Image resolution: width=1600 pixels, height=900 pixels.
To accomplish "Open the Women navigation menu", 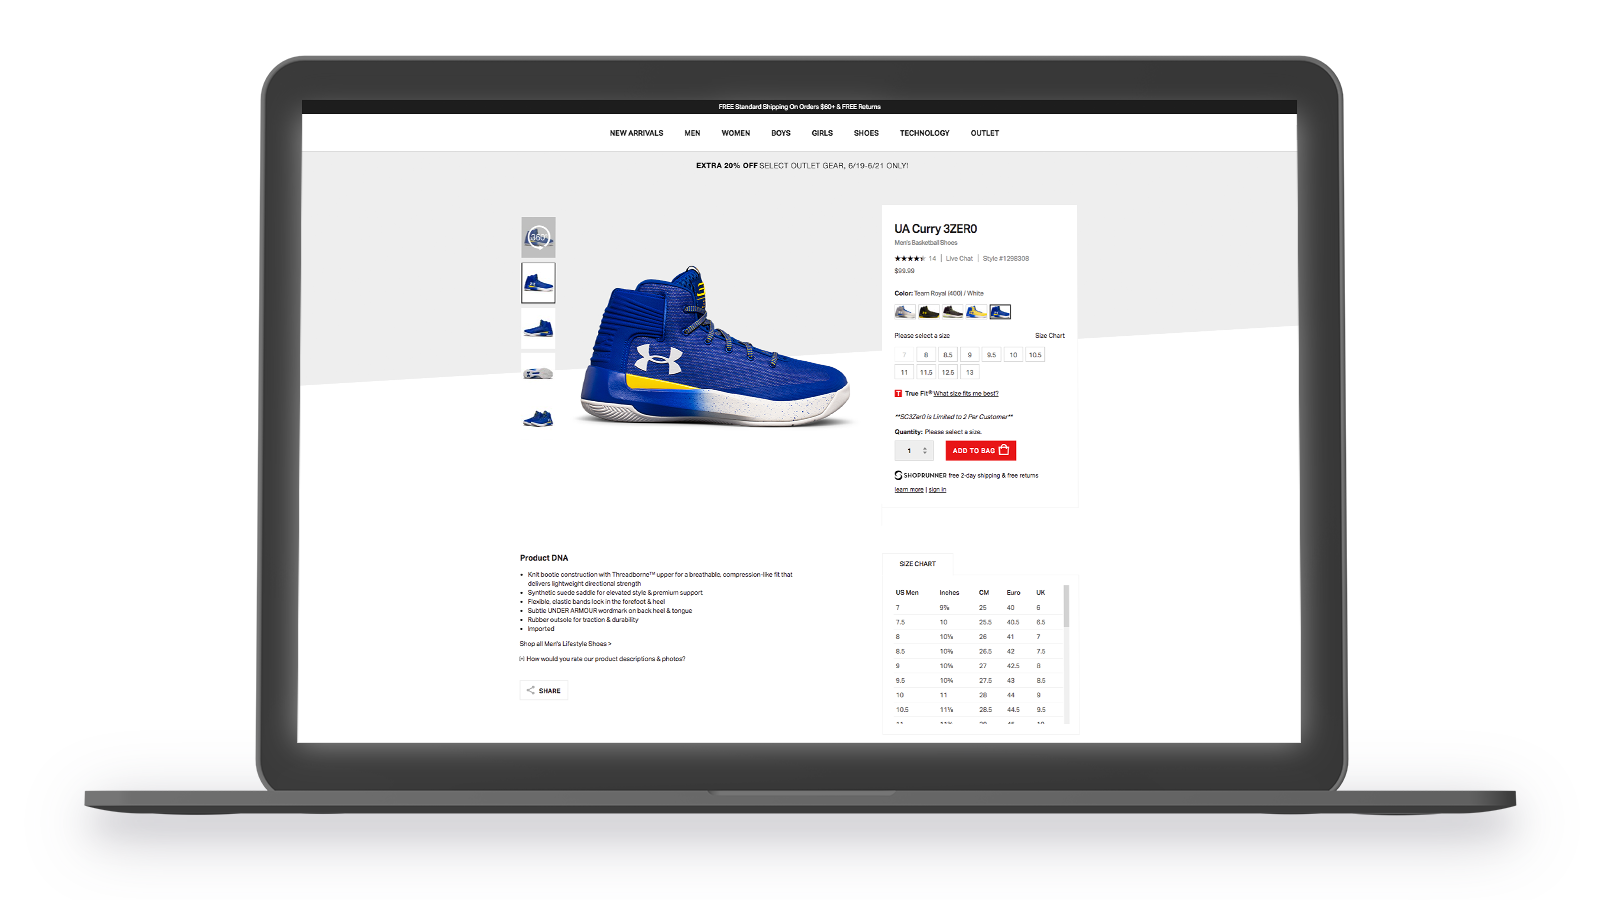I will [x=735, y=133].
